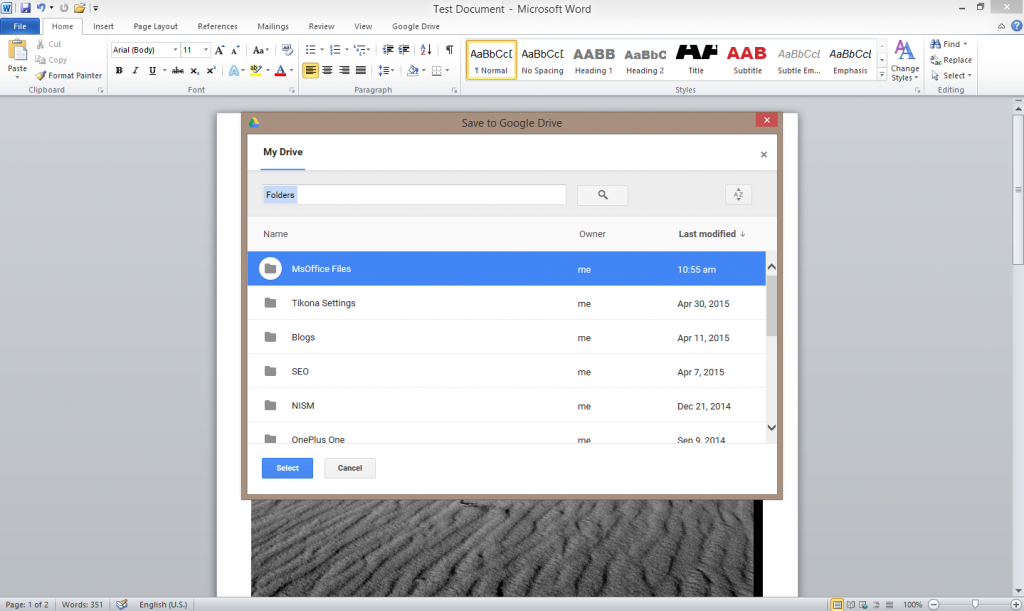Click the Sort icon in Paragraph group
1024x611 pixels.
[x=426, y=50]
